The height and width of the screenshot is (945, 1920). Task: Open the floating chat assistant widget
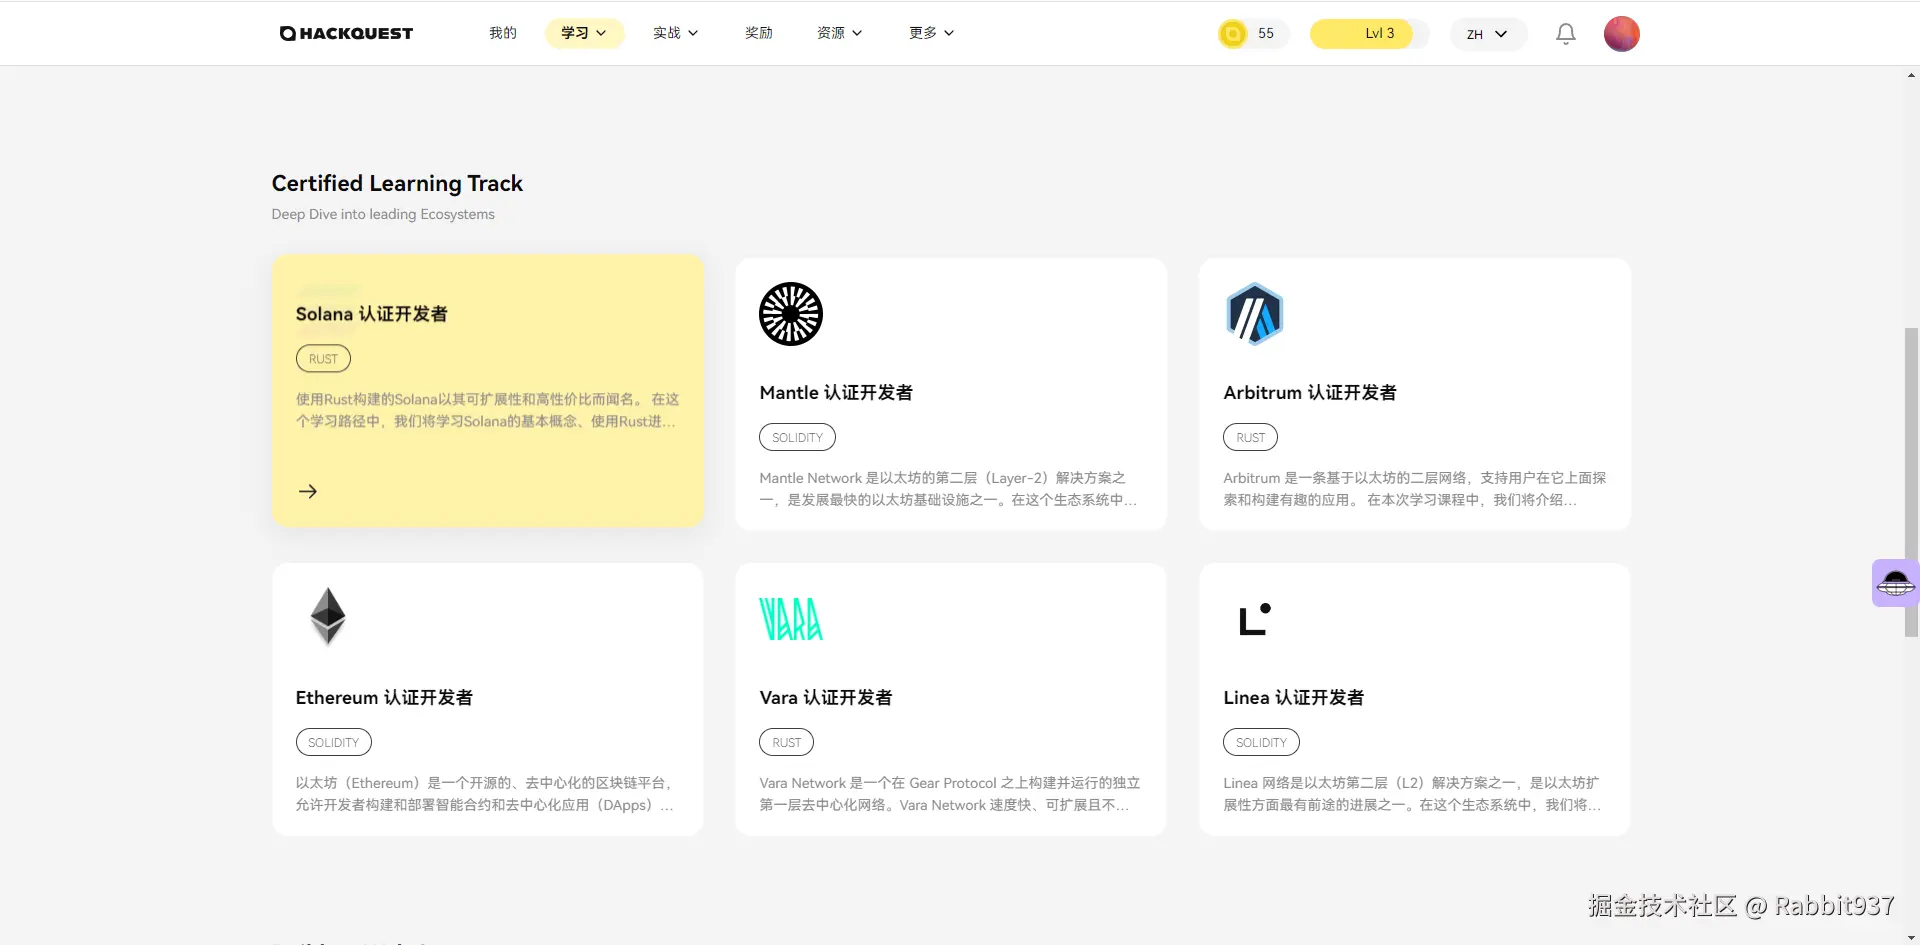(1895, 583)
